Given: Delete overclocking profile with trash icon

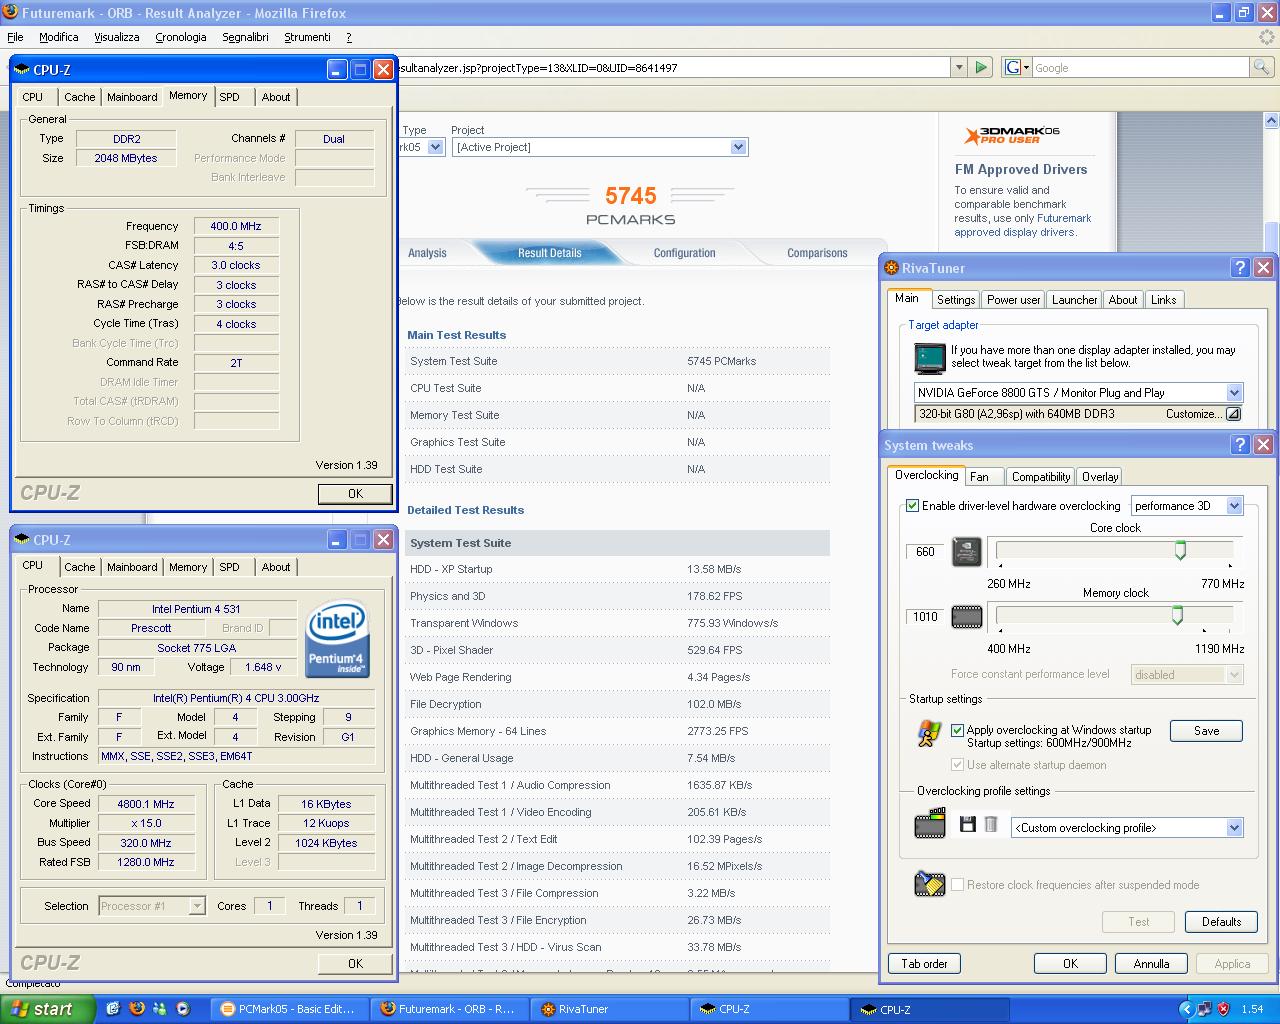Looking at the screenshot, I should [x=991, y=825].
